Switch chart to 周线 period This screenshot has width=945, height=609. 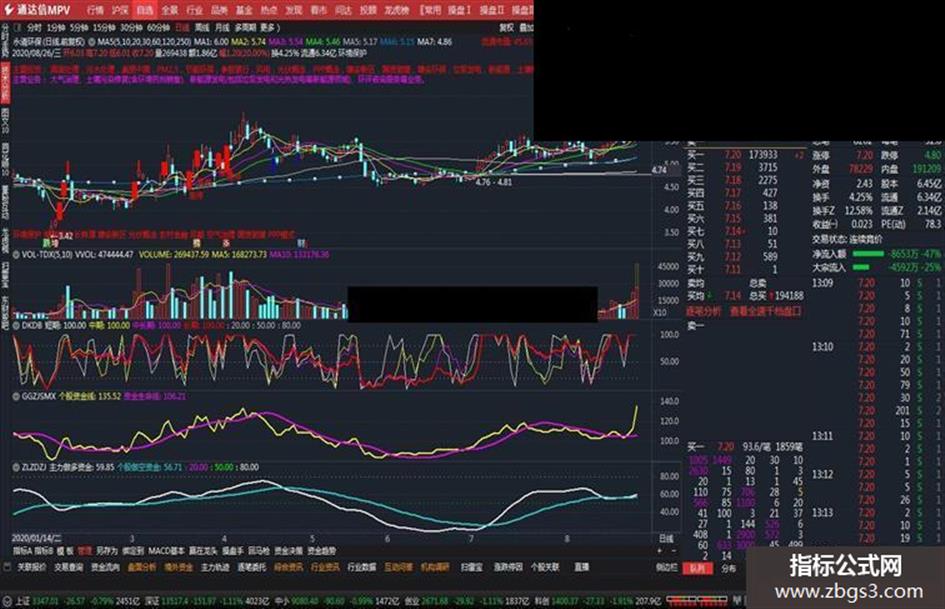tap(202, 28)
